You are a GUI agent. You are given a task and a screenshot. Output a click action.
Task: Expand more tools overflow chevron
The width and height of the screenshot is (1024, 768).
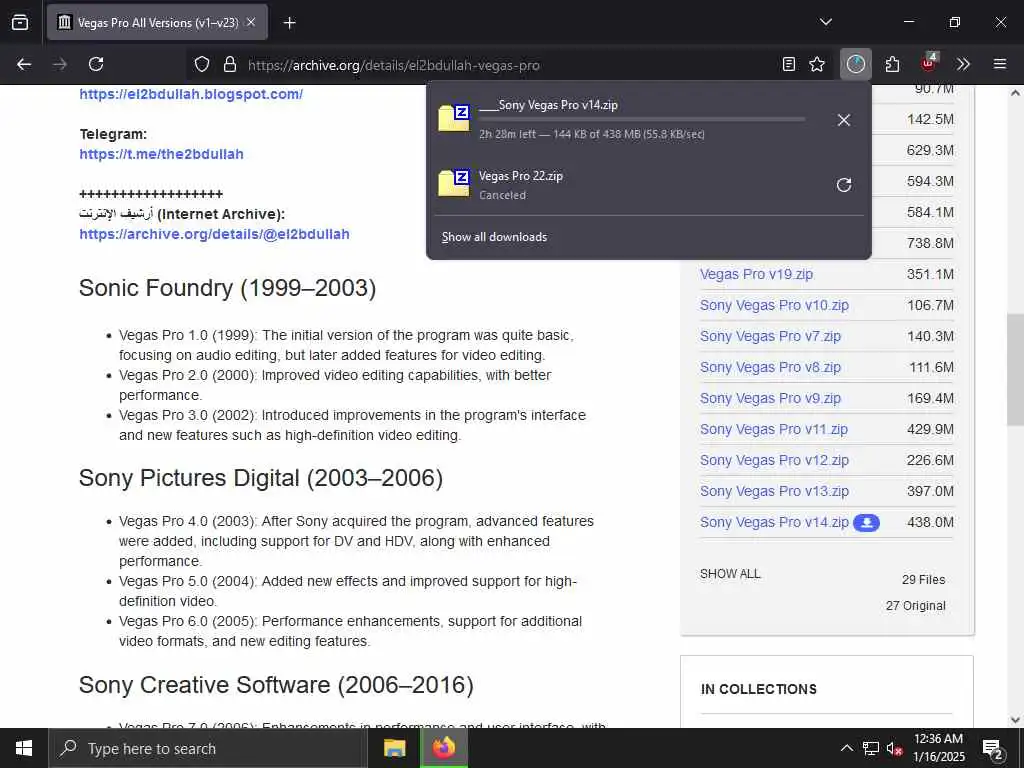(x=963, y=64)
